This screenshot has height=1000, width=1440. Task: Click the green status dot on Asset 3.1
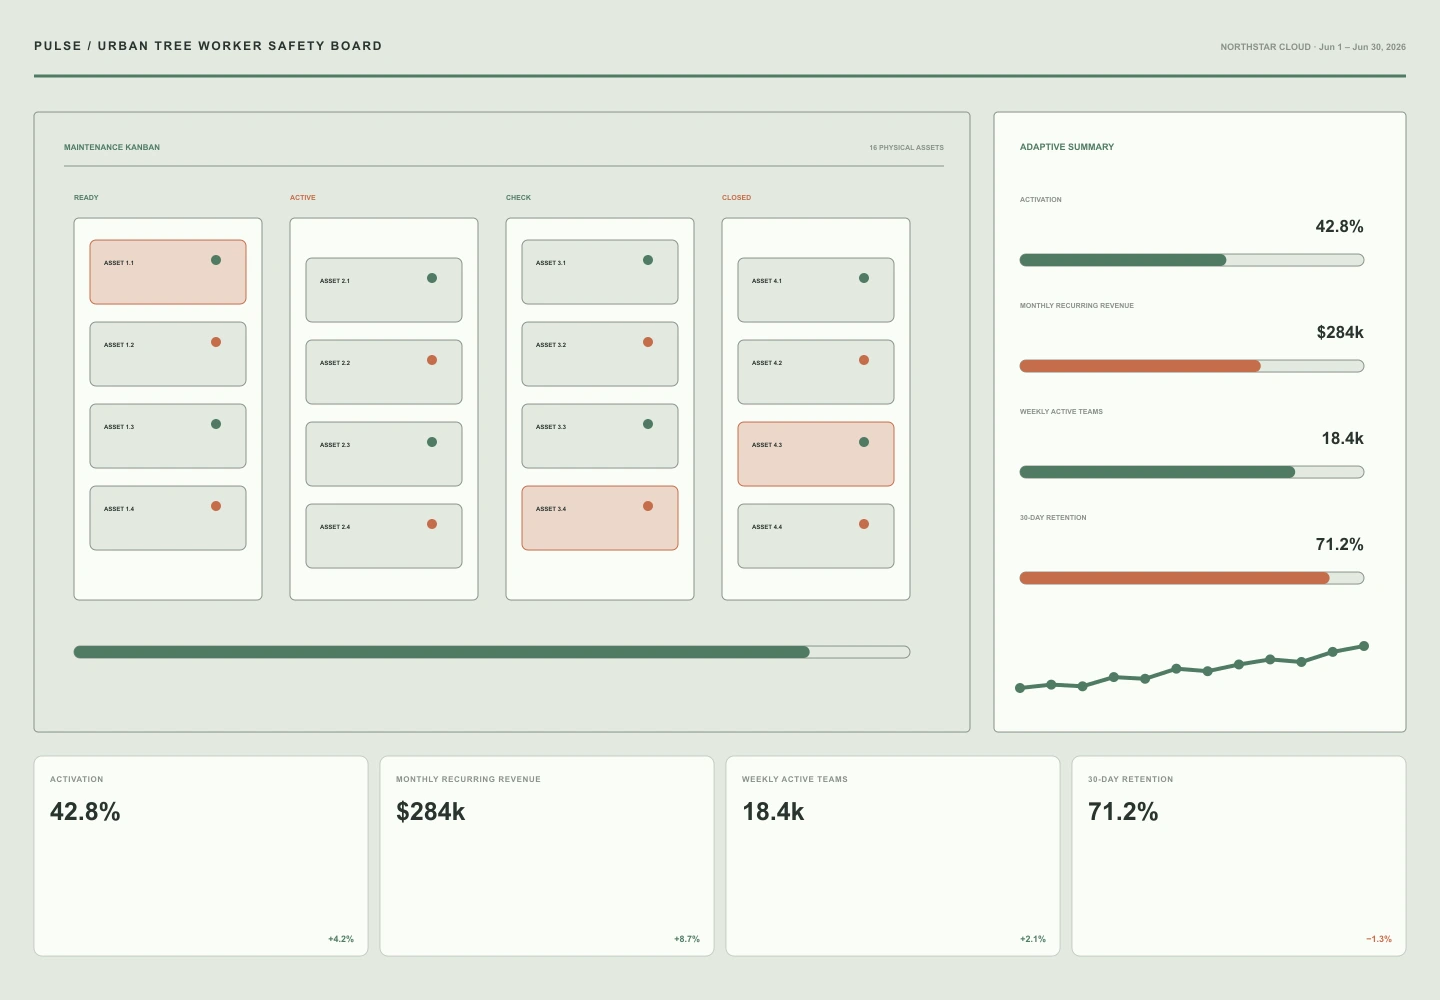(648, 260)
